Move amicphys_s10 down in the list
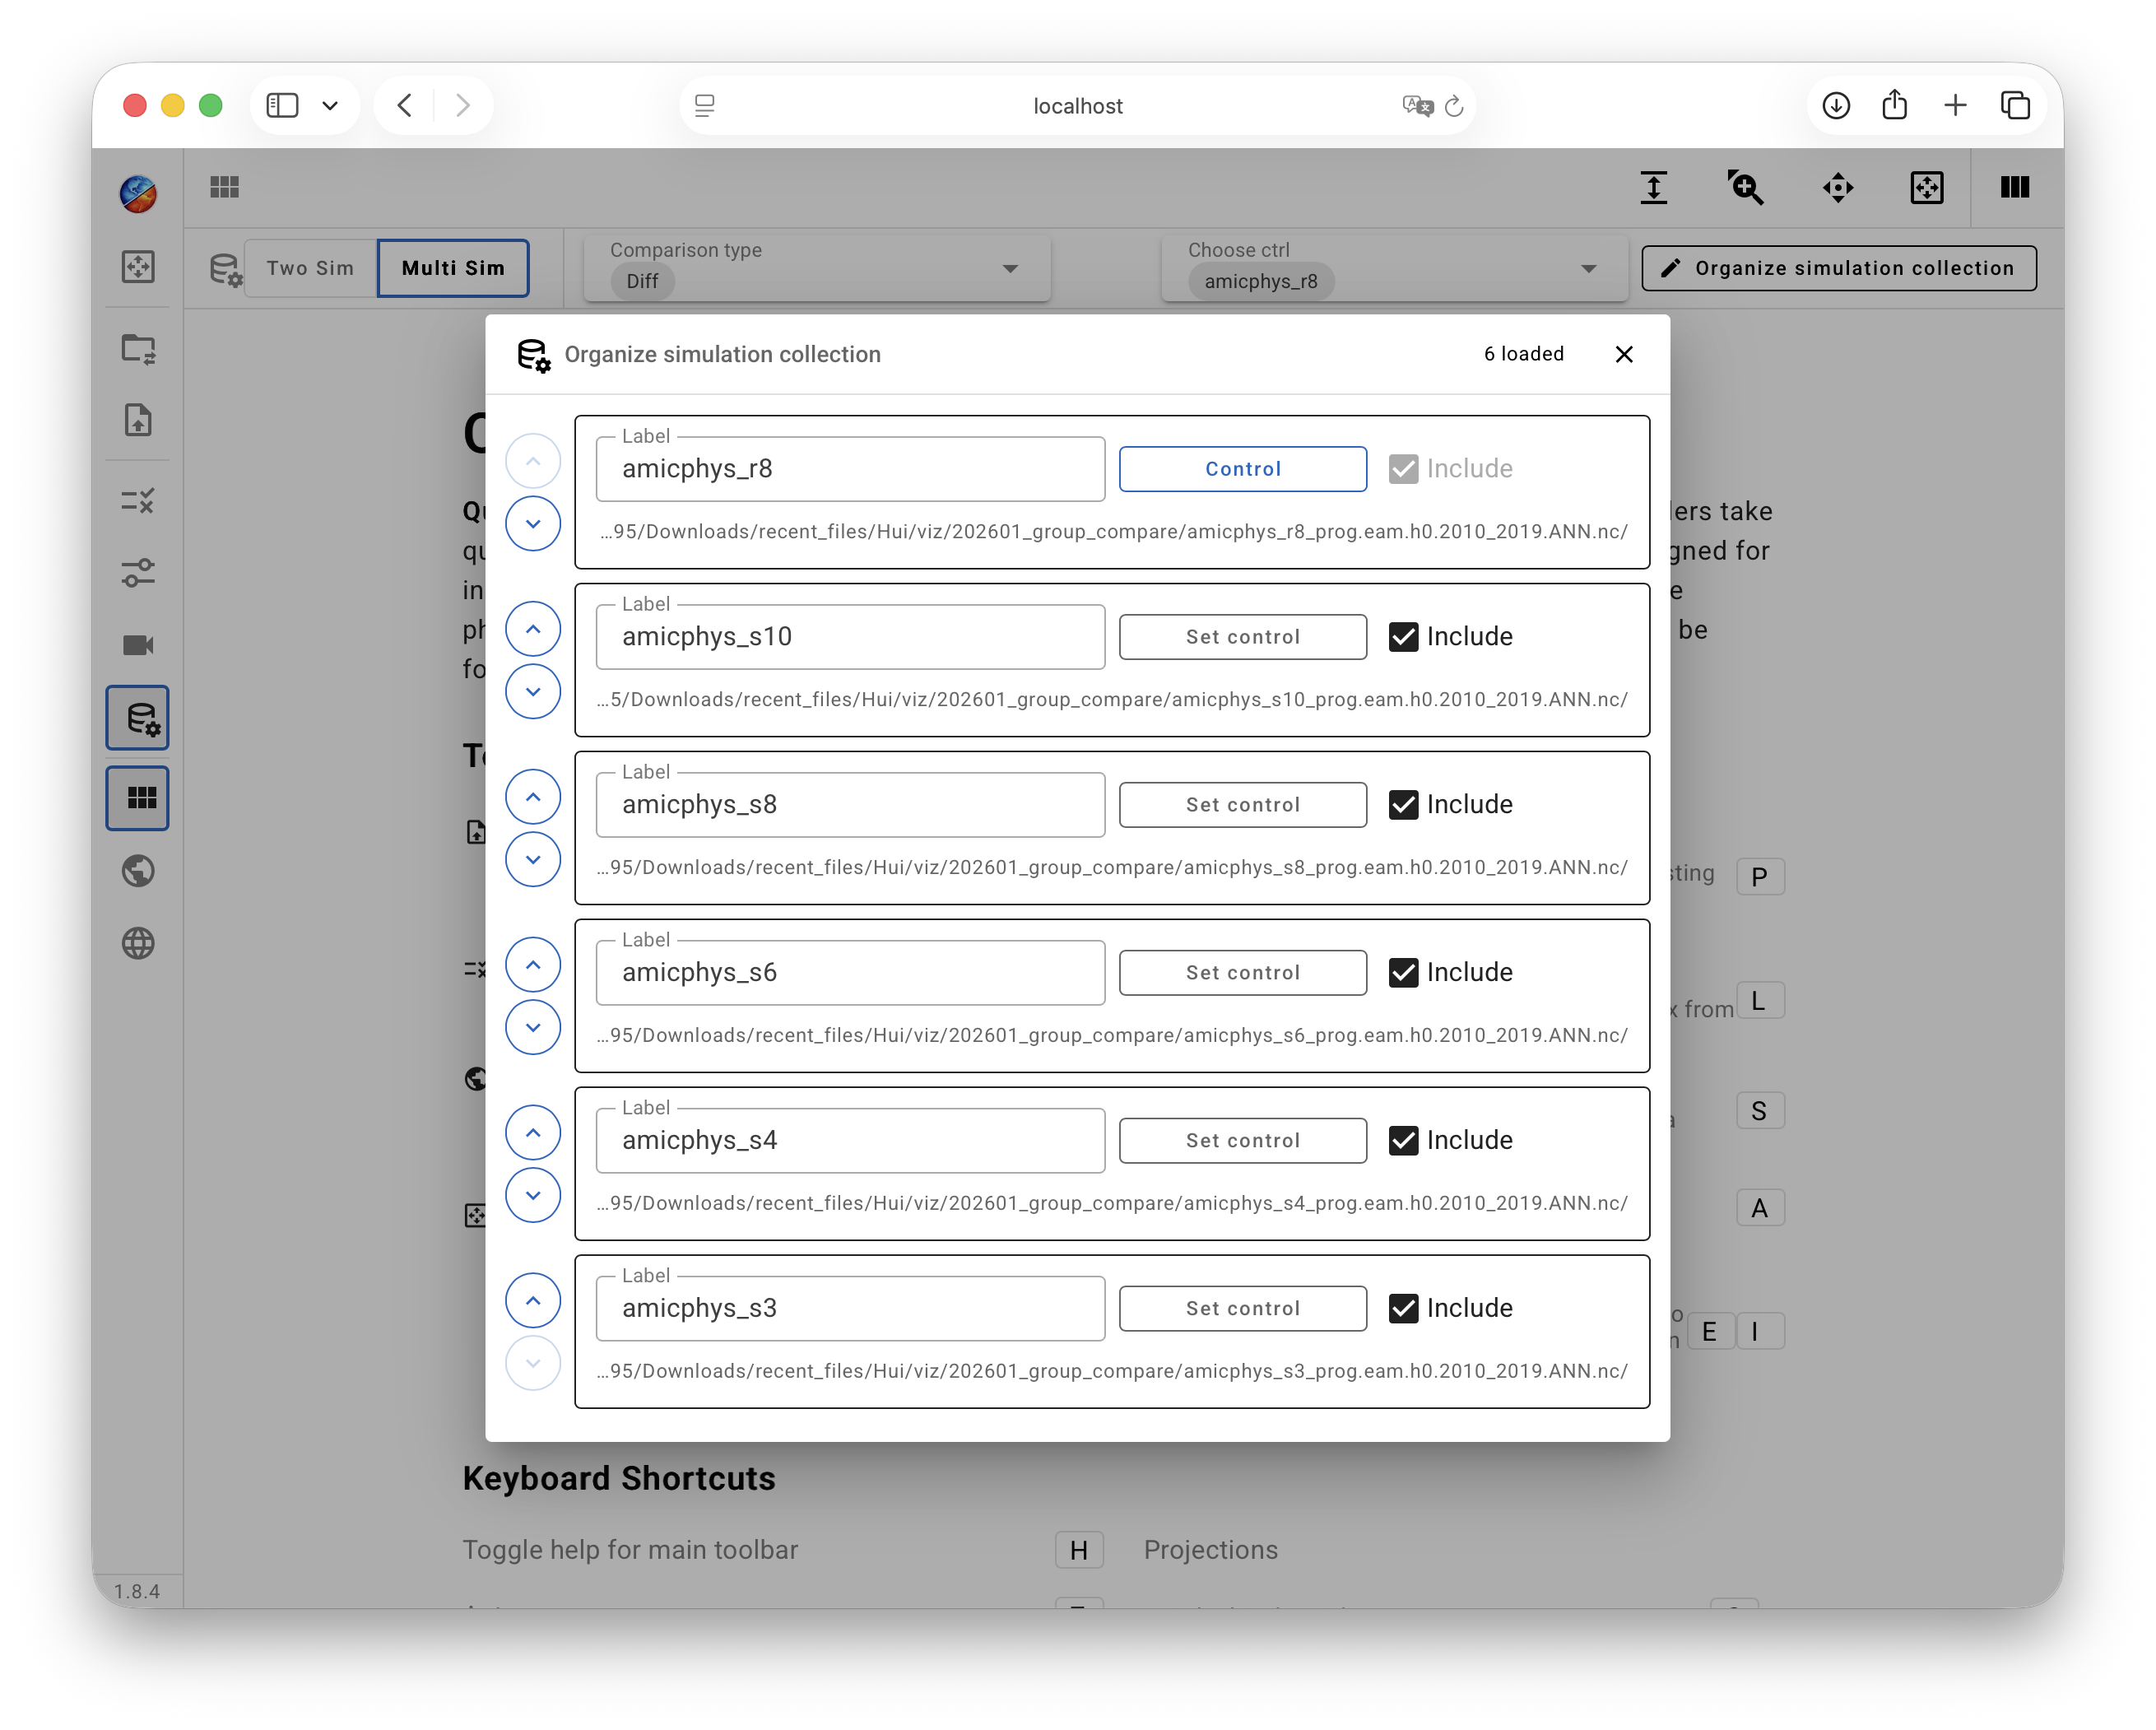 (x=533, y=691)
